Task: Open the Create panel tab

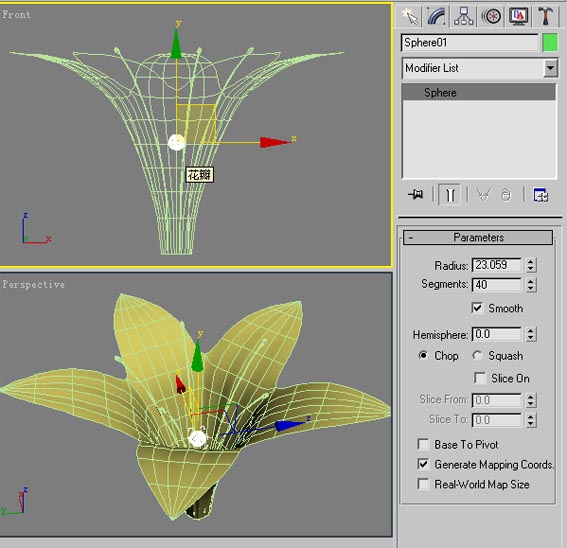Action: click(409, 16)
